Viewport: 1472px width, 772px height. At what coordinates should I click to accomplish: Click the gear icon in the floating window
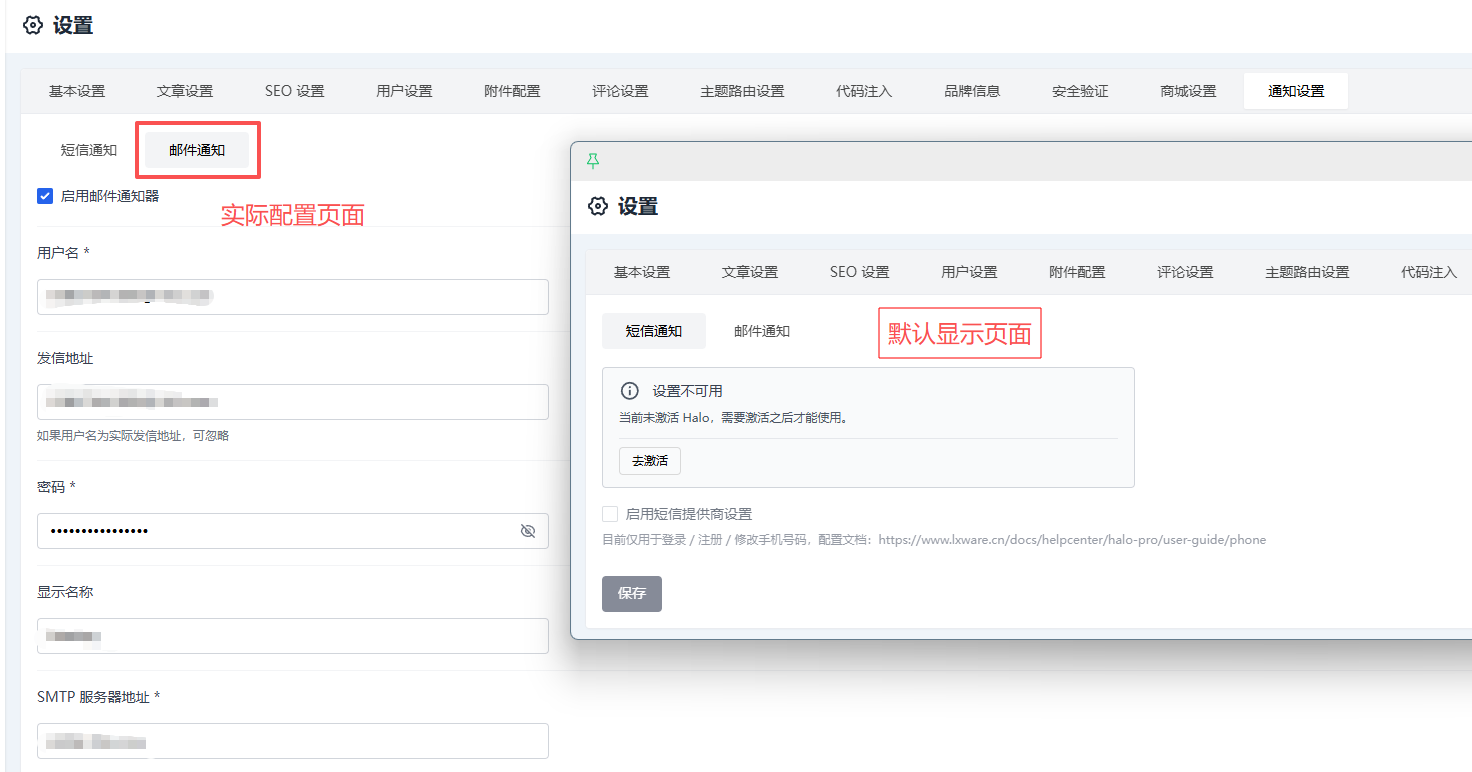pyautogui.click(x=598, y=207)
